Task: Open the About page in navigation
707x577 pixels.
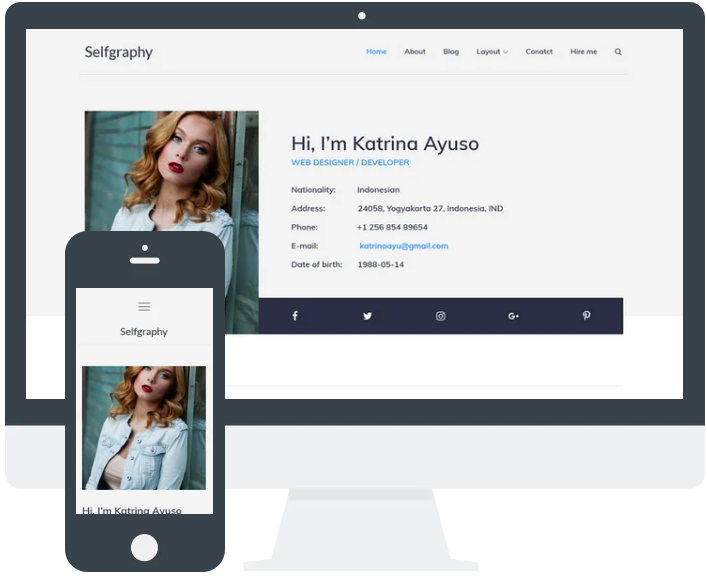Action: 415,52
